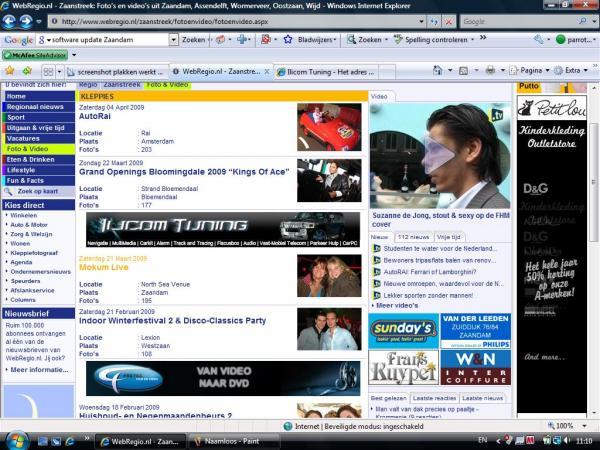Open the Google toolbar search dropdown
This screenshot has height=450, width=600.
[174, 39]
